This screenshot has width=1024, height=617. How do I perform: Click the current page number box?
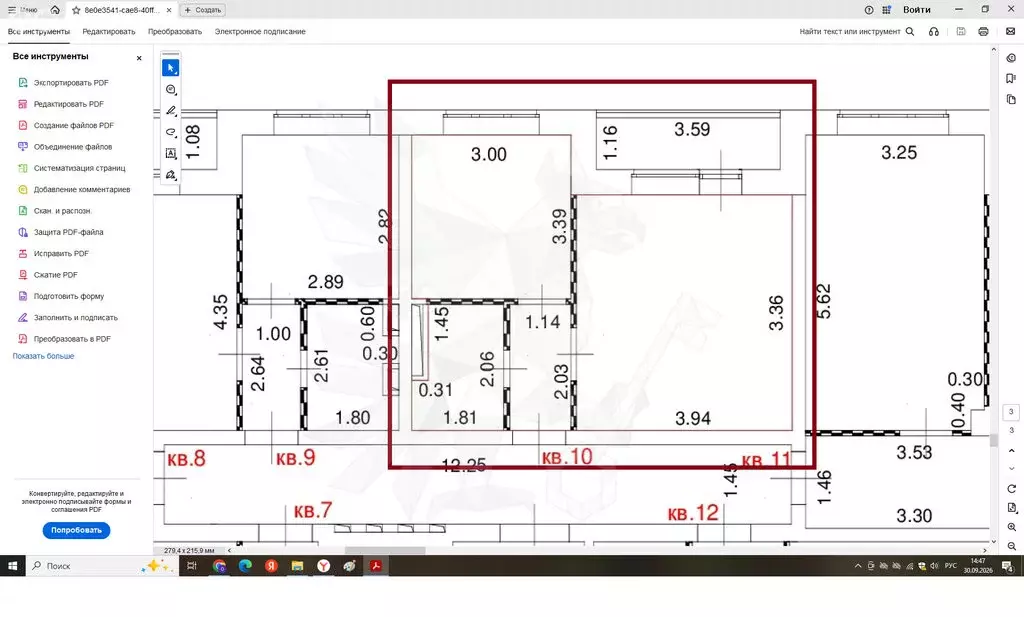pos(1011,412)
